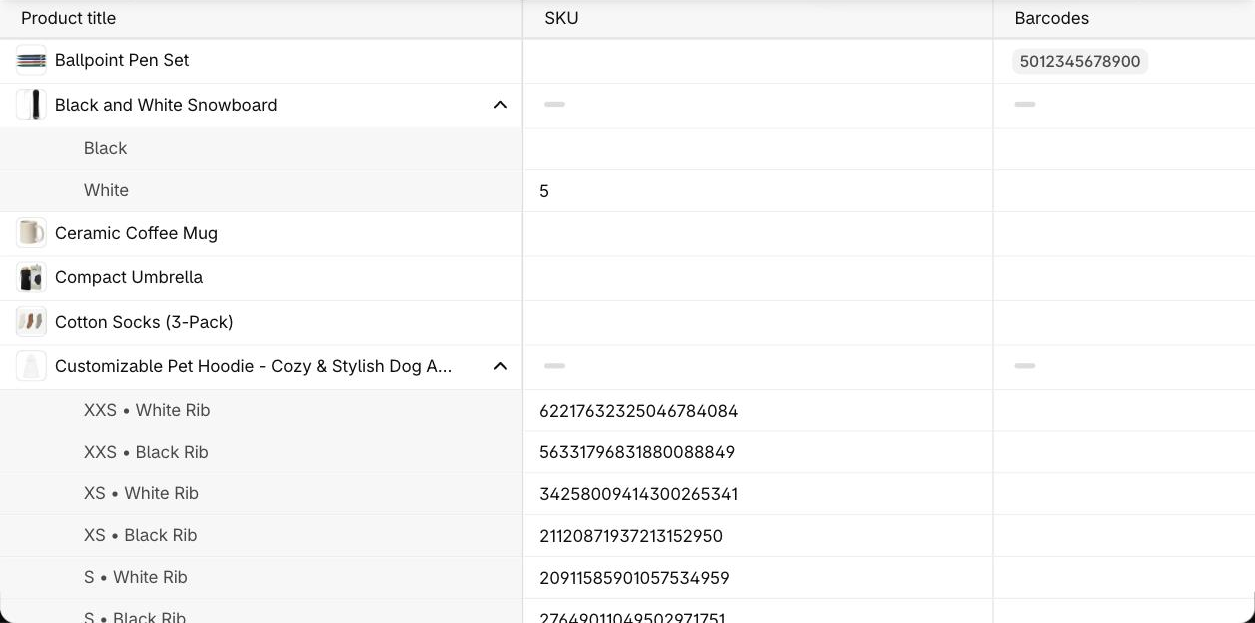Edit the Barcodes cell for XXS • White Rib

tap(1124, 410)
